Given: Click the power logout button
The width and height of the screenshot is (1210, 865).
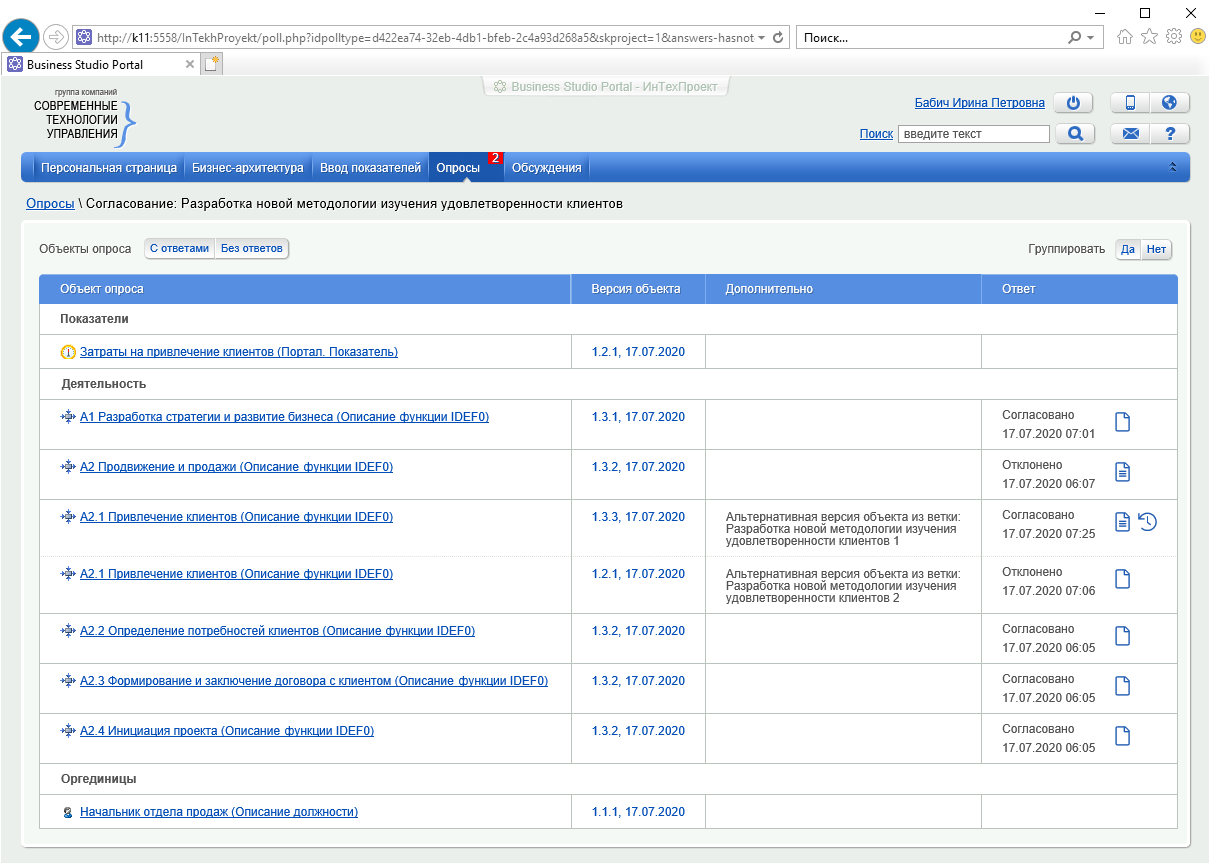Looking at the screenshot, I should [1073, 103].
